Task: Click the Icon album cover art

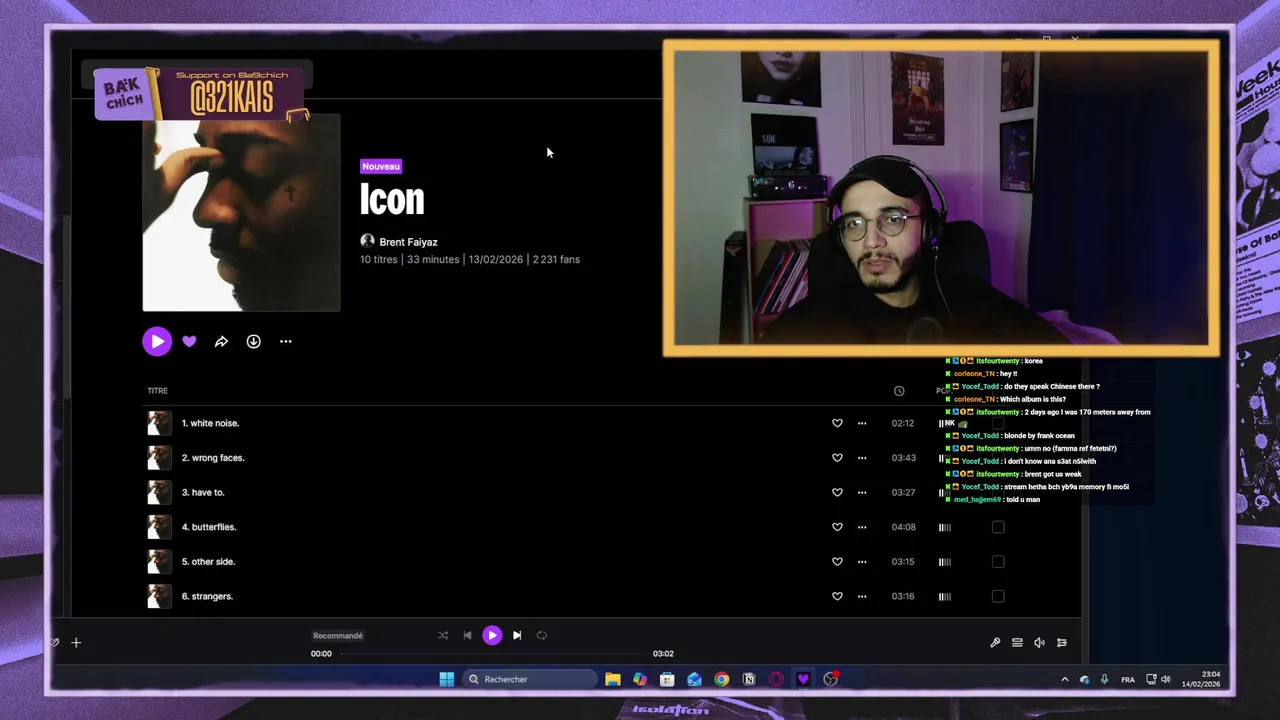Action: pyautogui.click(x=241, y=213)
